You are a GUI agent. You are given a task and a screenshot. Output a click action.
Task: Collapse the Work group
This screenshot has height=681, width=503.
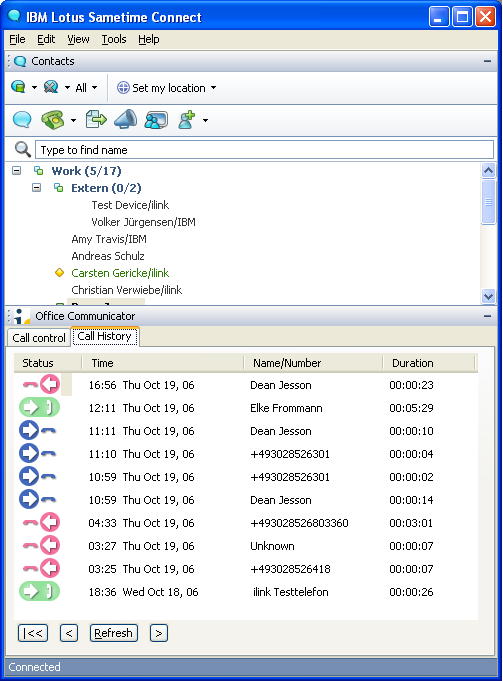(x=17, y=171)
